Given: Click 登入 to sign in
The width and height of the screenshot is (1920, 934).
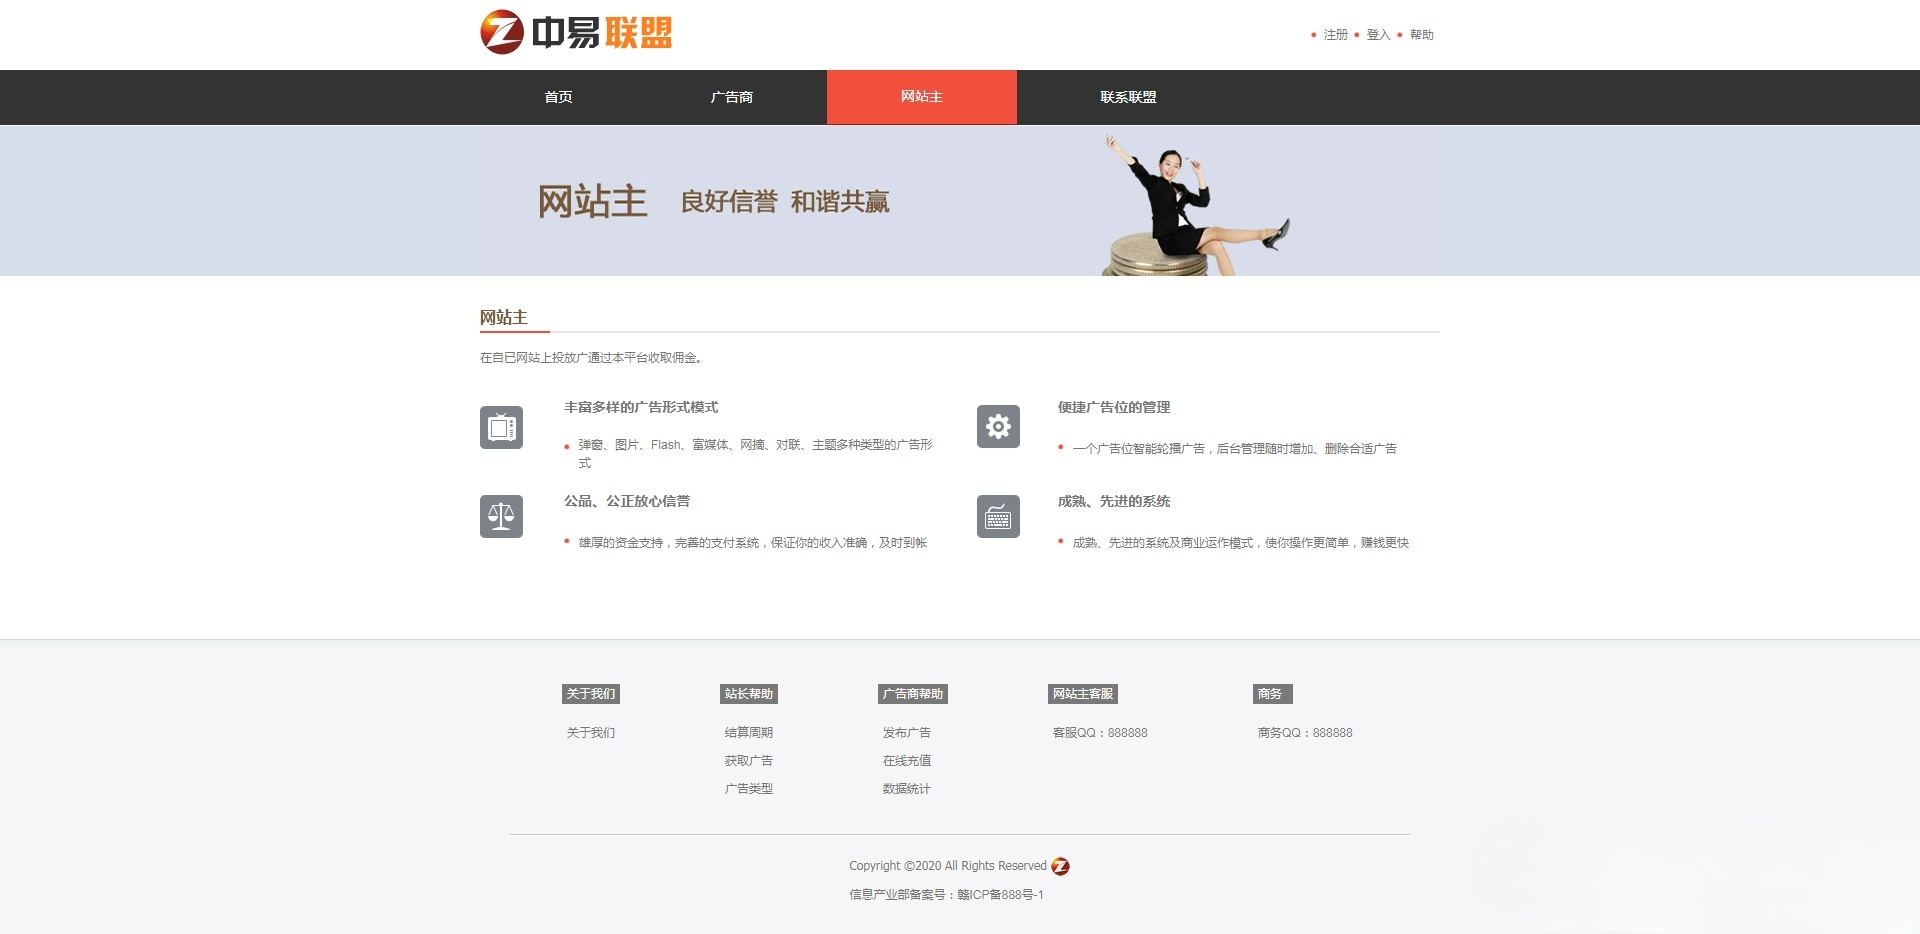Looking at the screenshot, I should (x=1377, y=34).
